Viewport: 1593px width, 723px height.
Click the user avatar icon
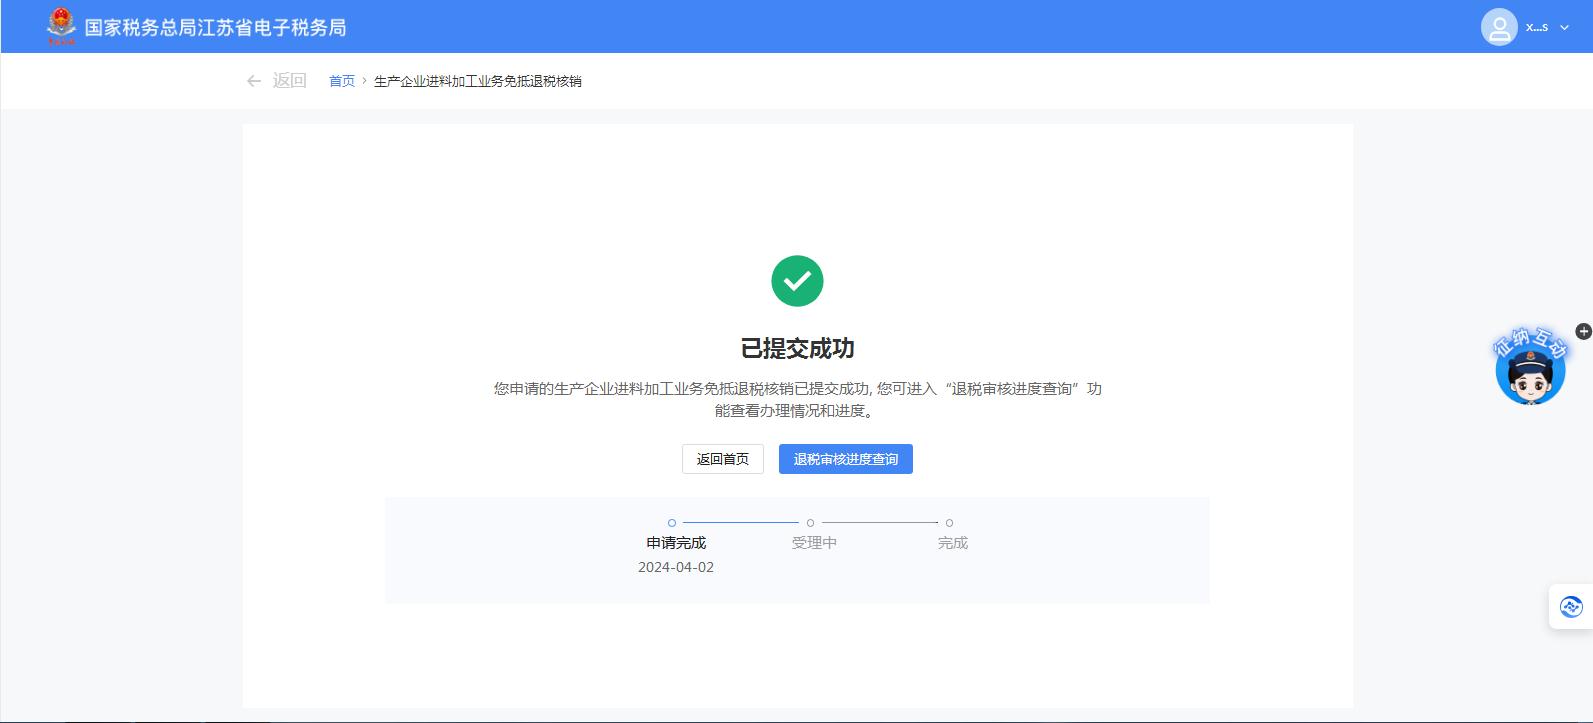click(1498, 27)
